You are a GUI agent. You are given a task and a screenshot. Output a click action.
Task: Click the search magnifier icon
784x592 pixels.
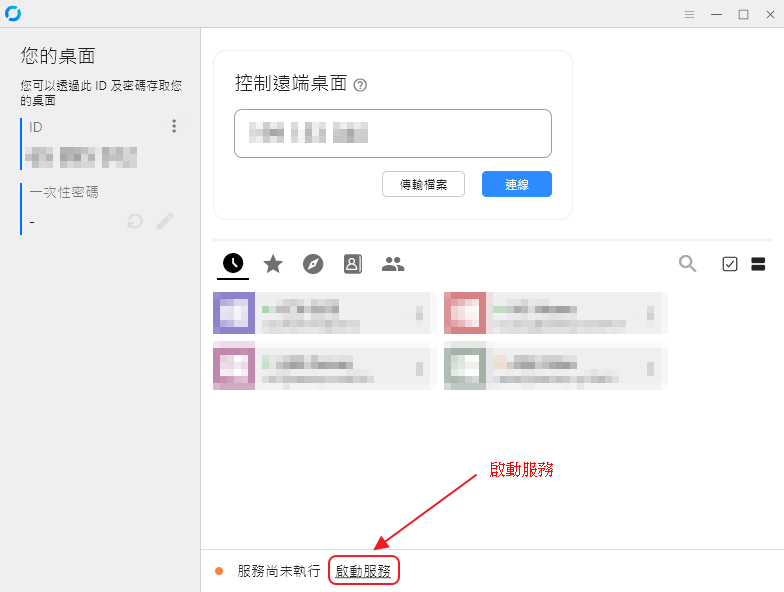tap(688, 264)
